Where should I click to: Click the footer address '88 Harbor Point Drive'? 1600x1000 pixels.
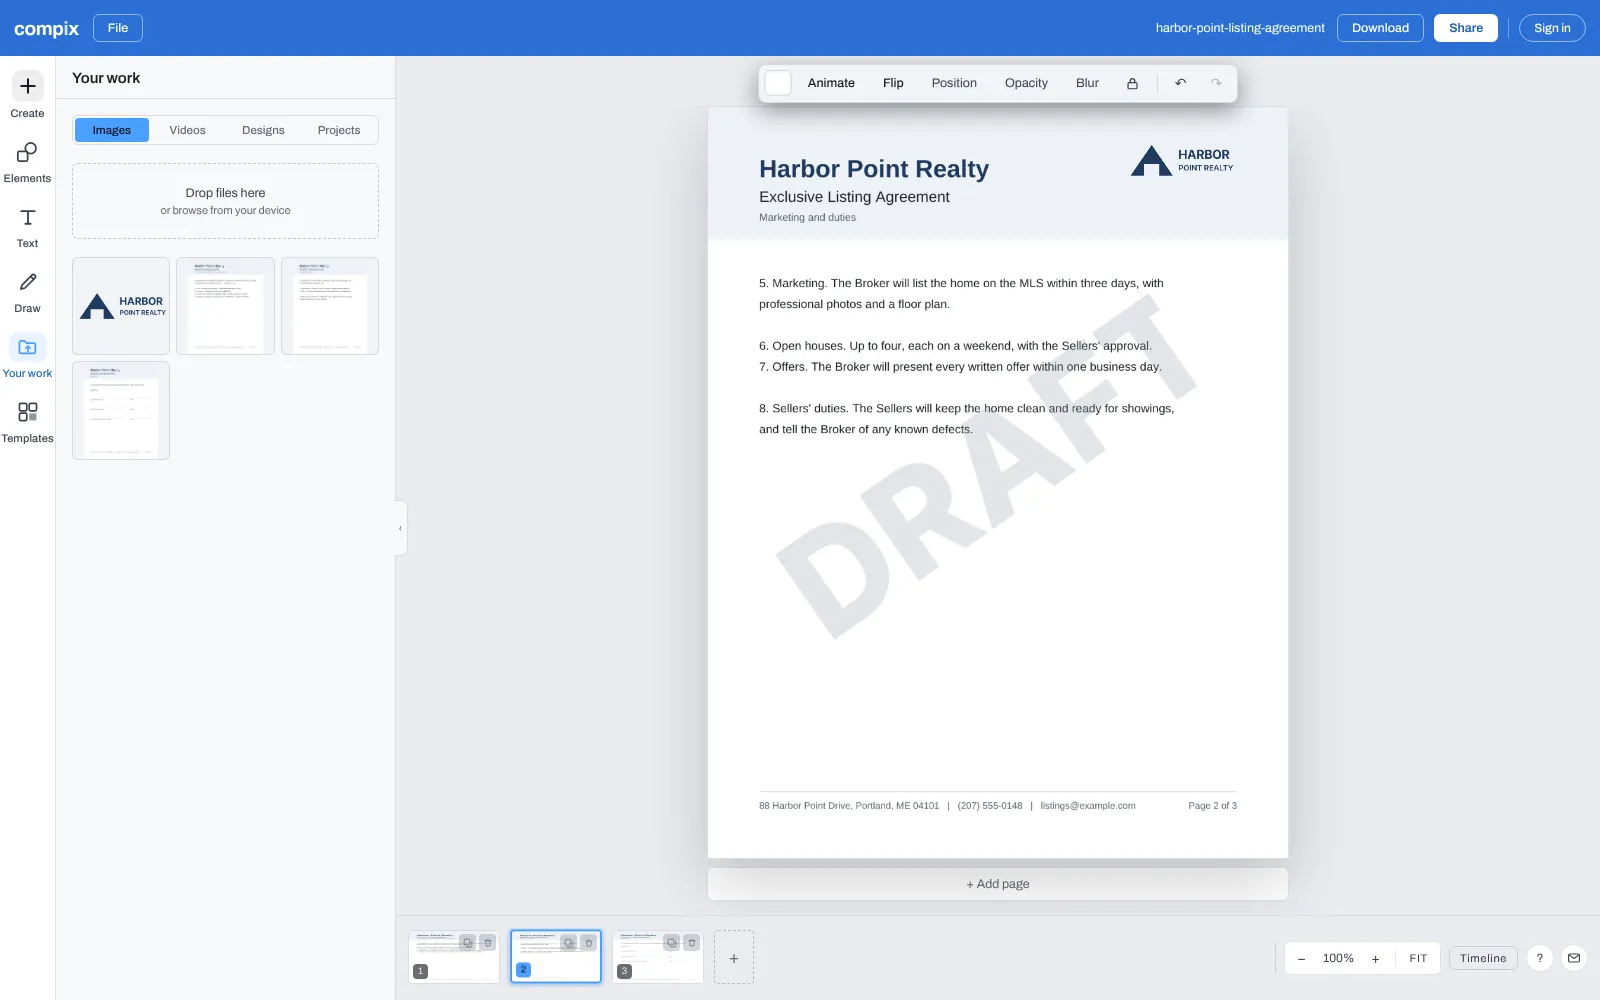(x=849, y=806)
